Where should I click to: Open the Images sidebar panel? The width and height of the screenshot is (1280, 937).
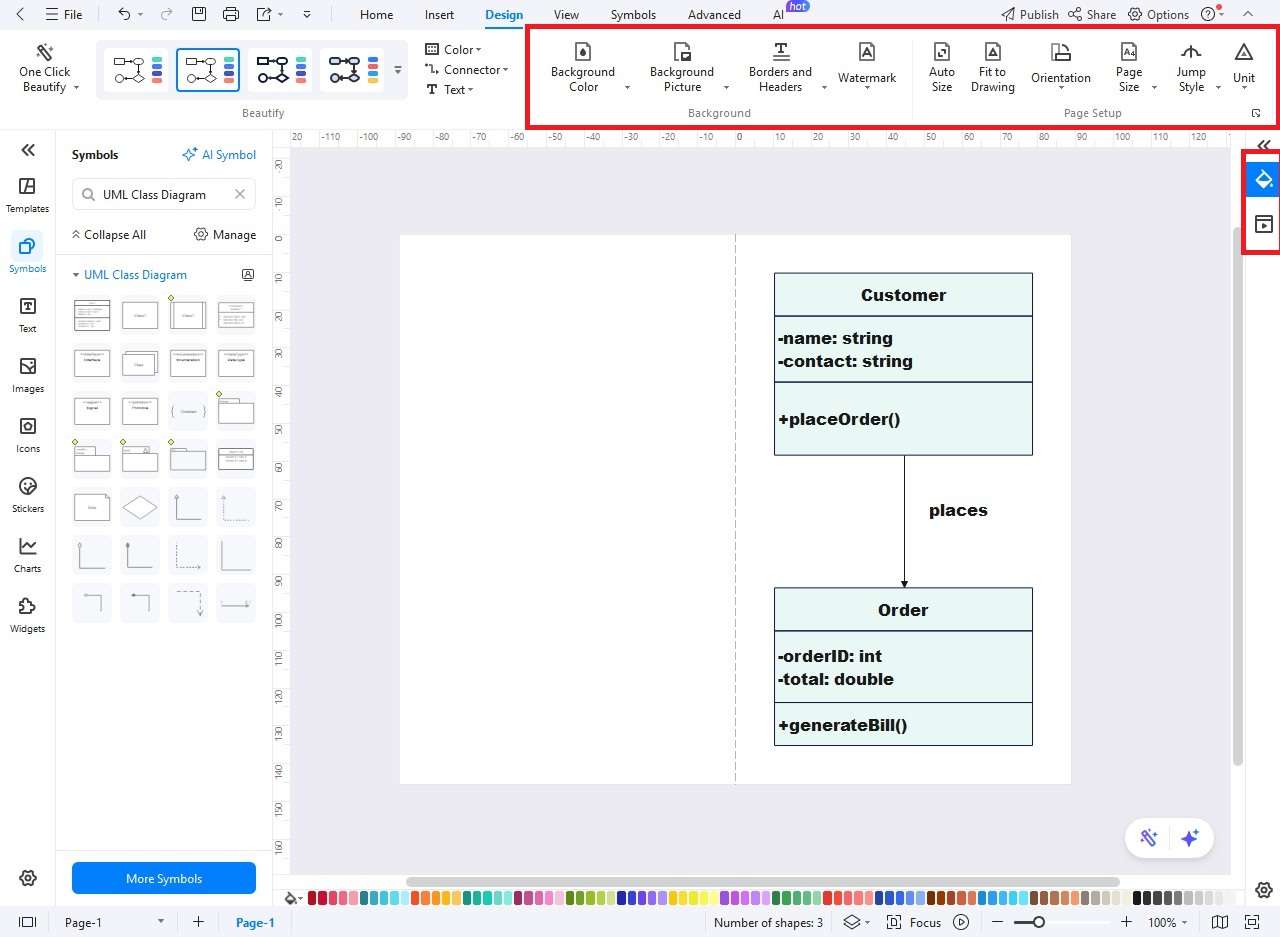28,375
